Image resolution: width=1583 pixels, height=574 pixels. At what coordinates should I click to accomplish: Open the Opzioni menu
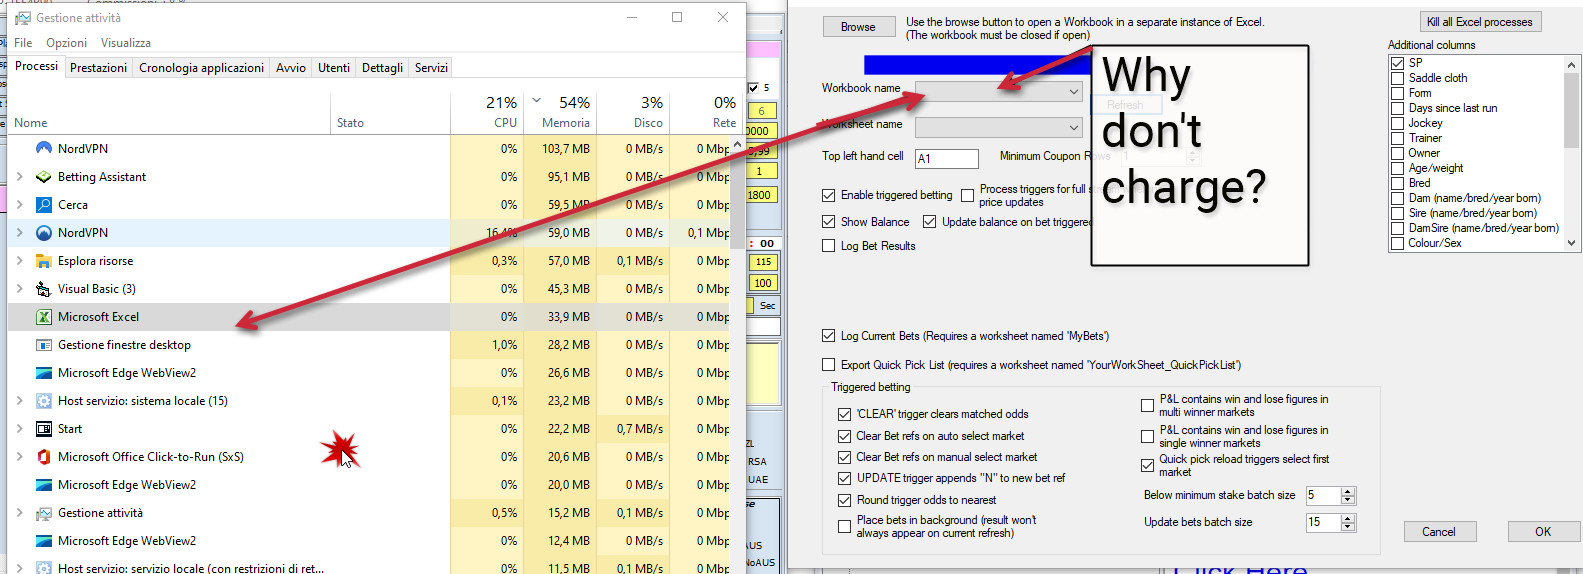[66, 43]
